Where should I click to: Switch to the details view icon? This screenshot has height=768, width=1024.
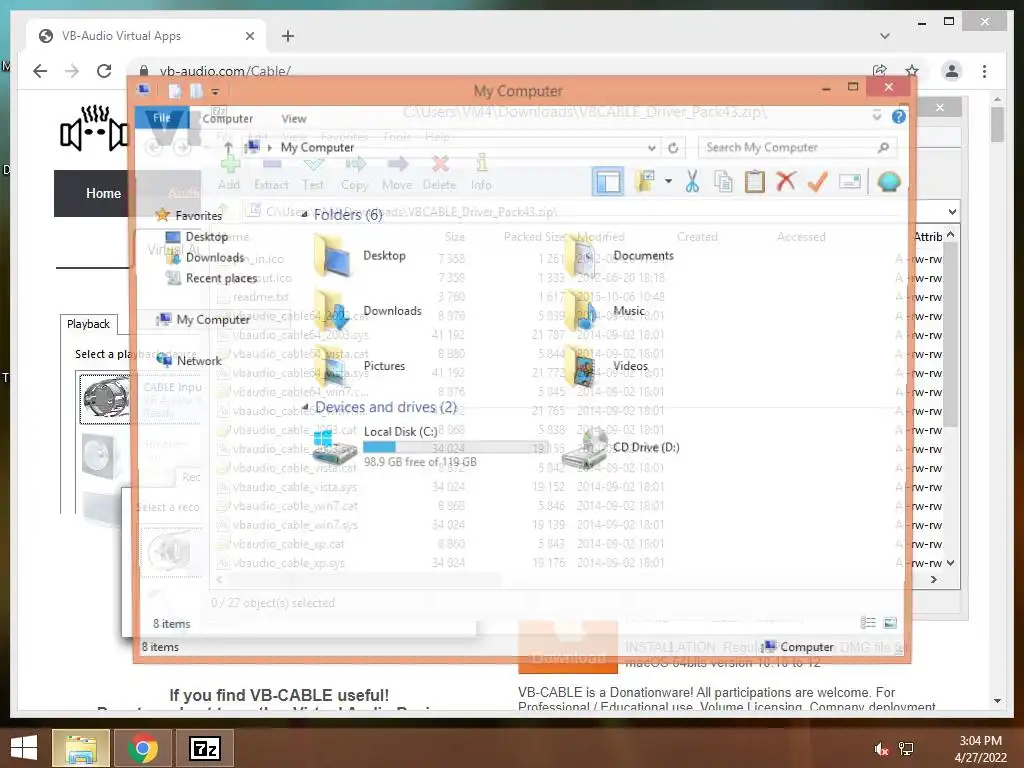[x=868, y=623]
